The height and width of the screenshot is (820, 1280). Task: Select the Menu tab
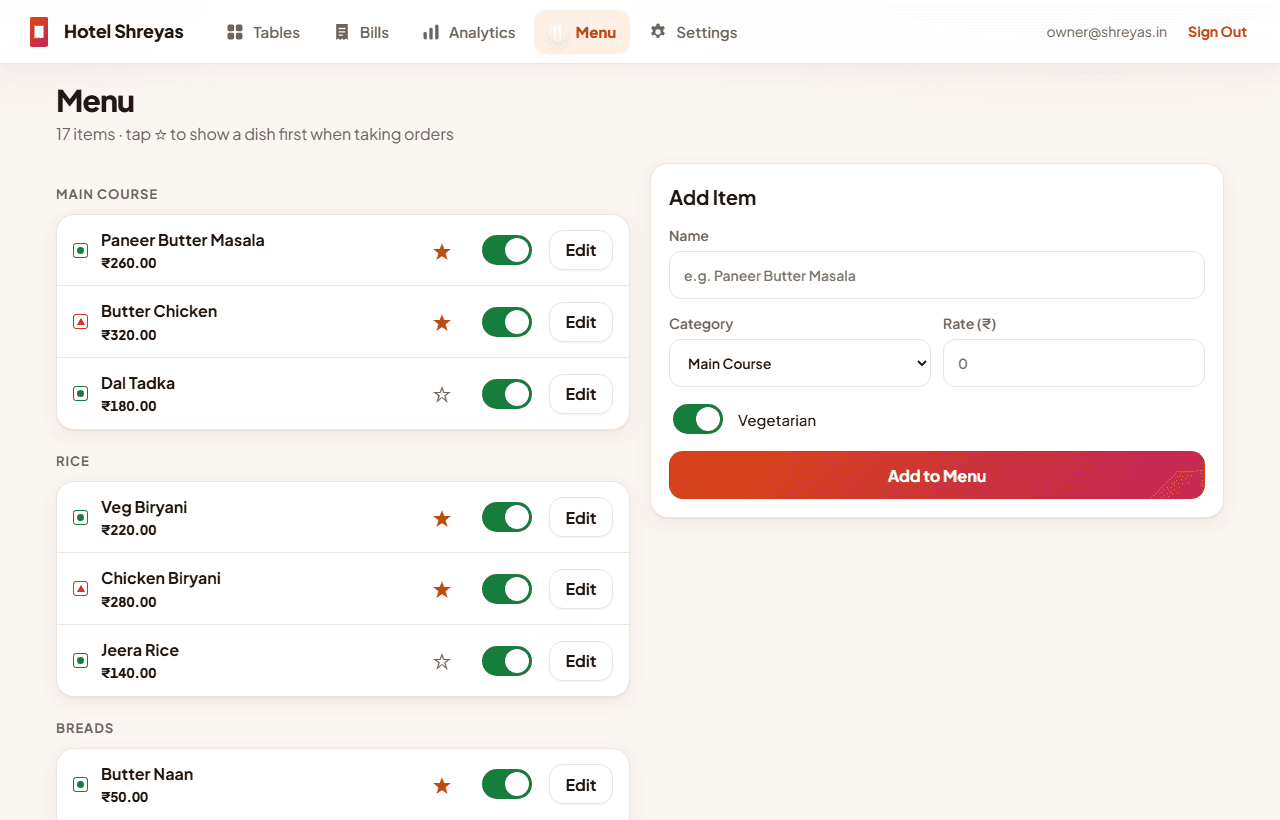click(582, 32)
